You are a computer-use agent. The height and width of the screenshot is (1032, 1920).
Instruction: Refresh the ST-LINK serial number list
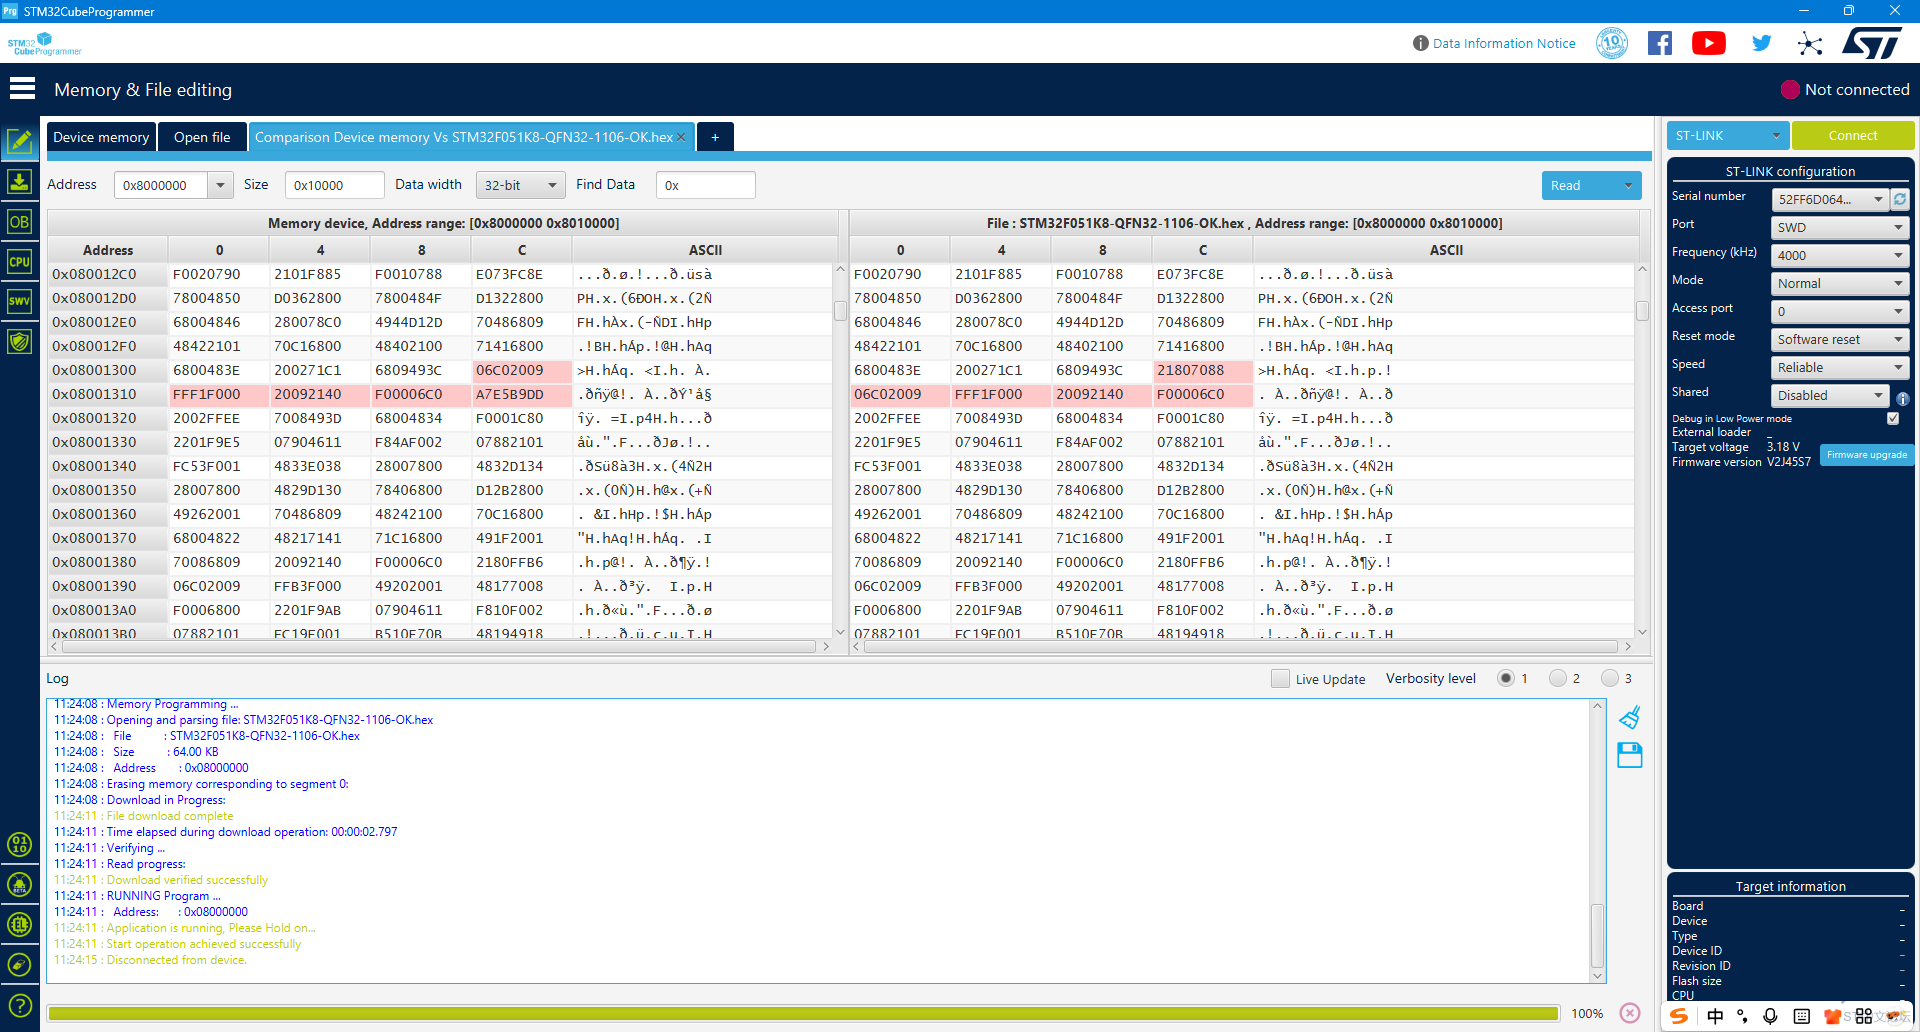[1900, 199]
